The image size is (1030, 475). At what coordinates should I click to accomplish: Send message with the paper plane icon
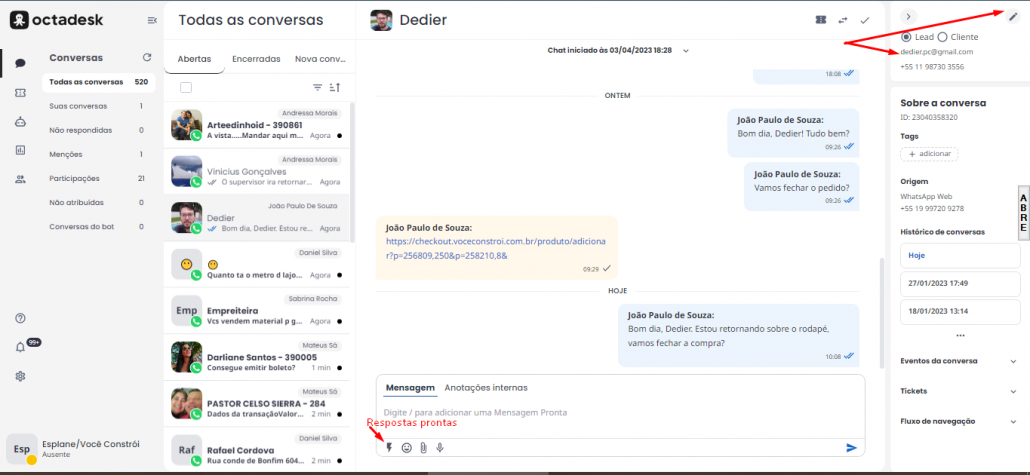(851, 448)
